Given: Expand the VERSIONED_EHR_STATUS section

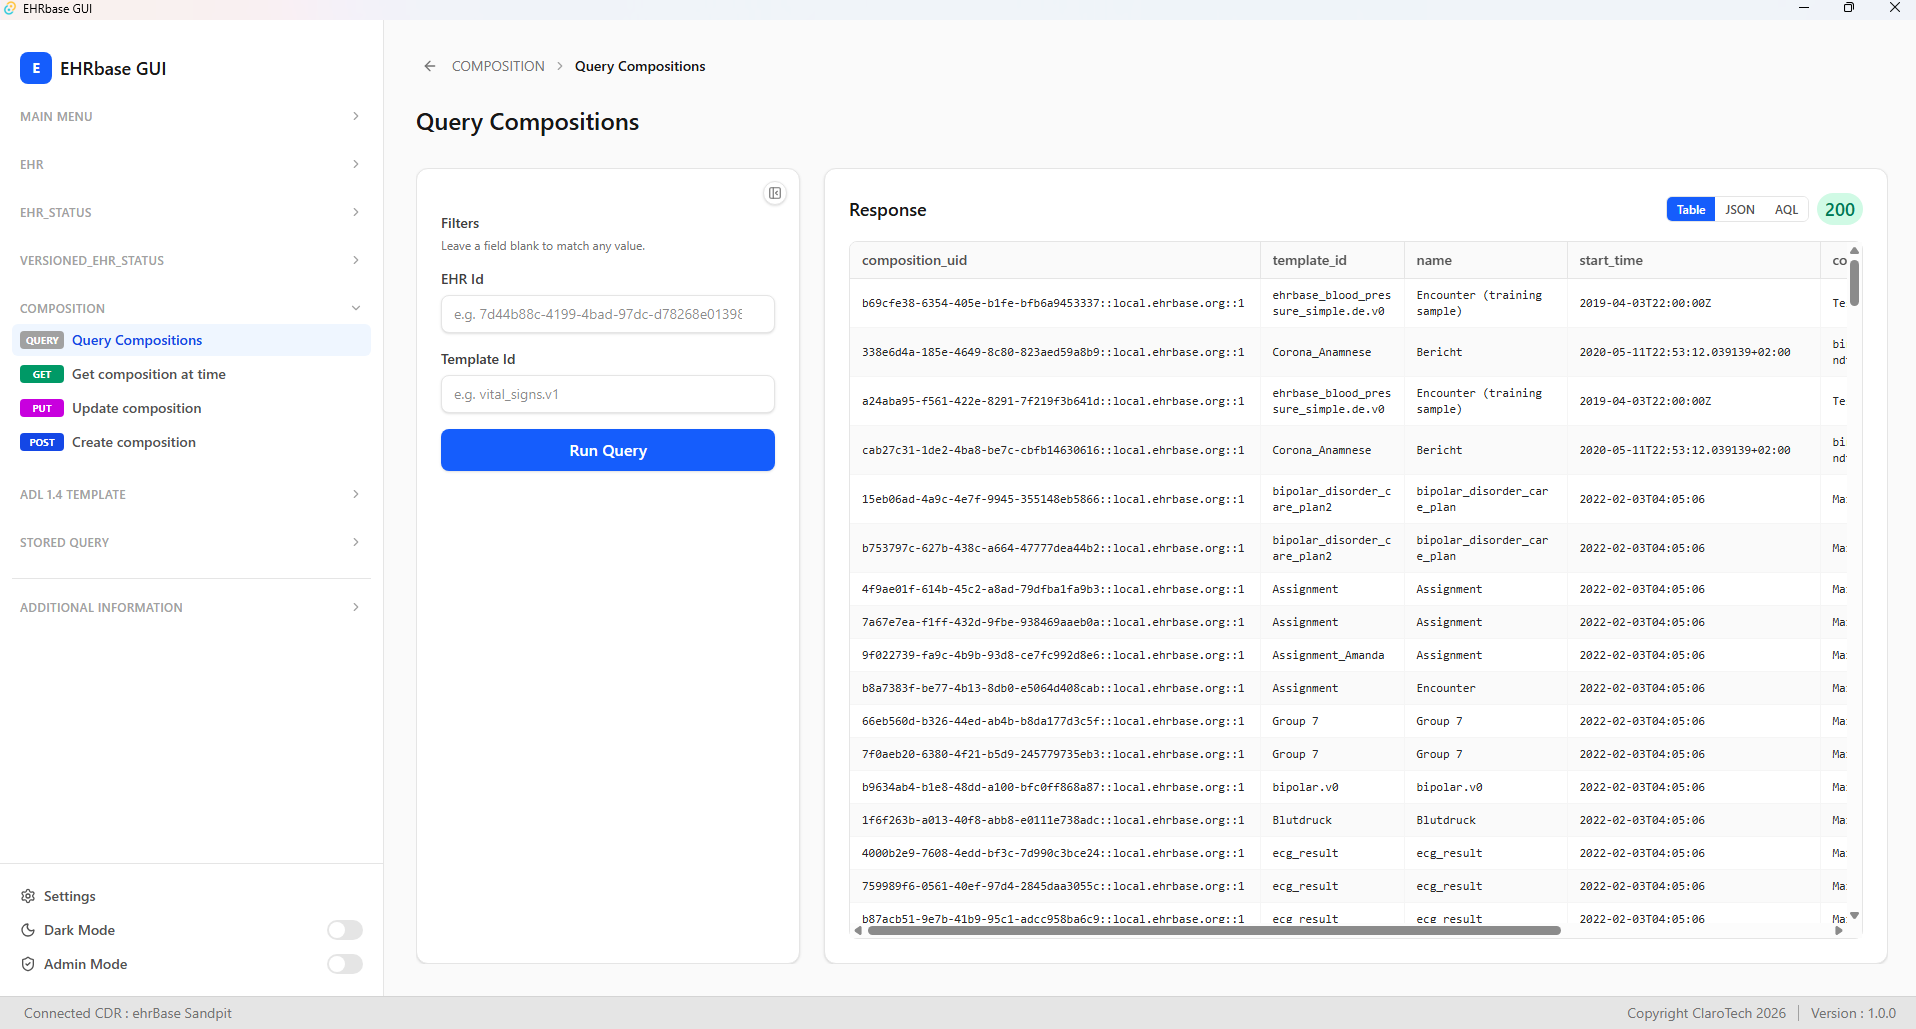Looking at the screenshot, I should click(191, 260).
